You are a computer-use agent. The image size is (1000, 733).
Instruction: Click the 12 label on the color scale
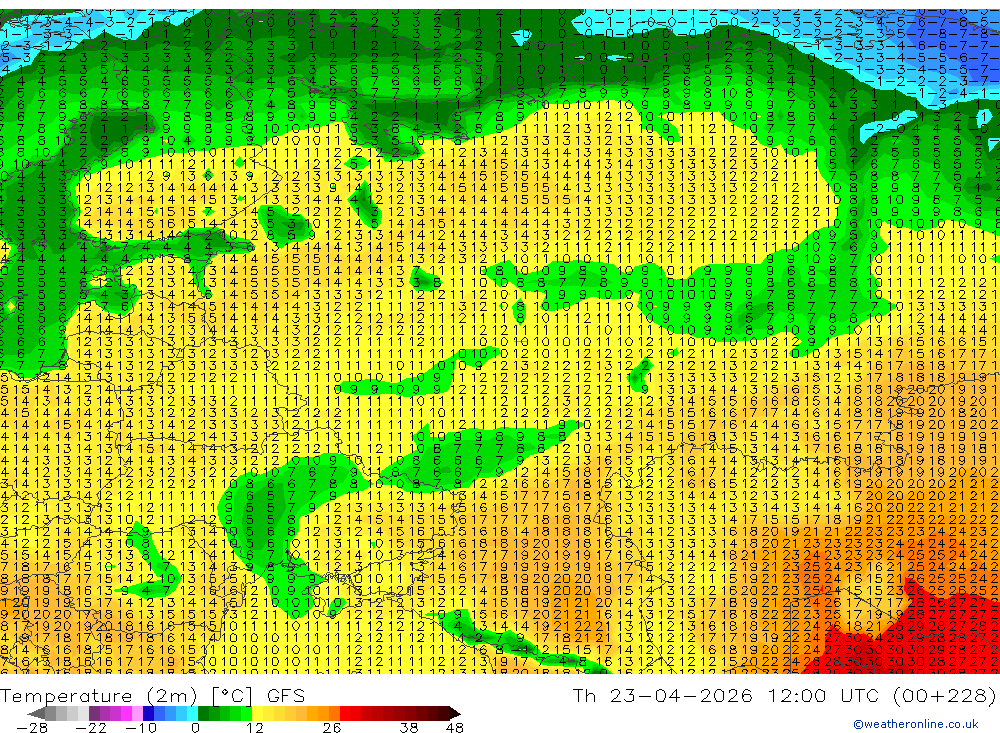tap(254, 727)
